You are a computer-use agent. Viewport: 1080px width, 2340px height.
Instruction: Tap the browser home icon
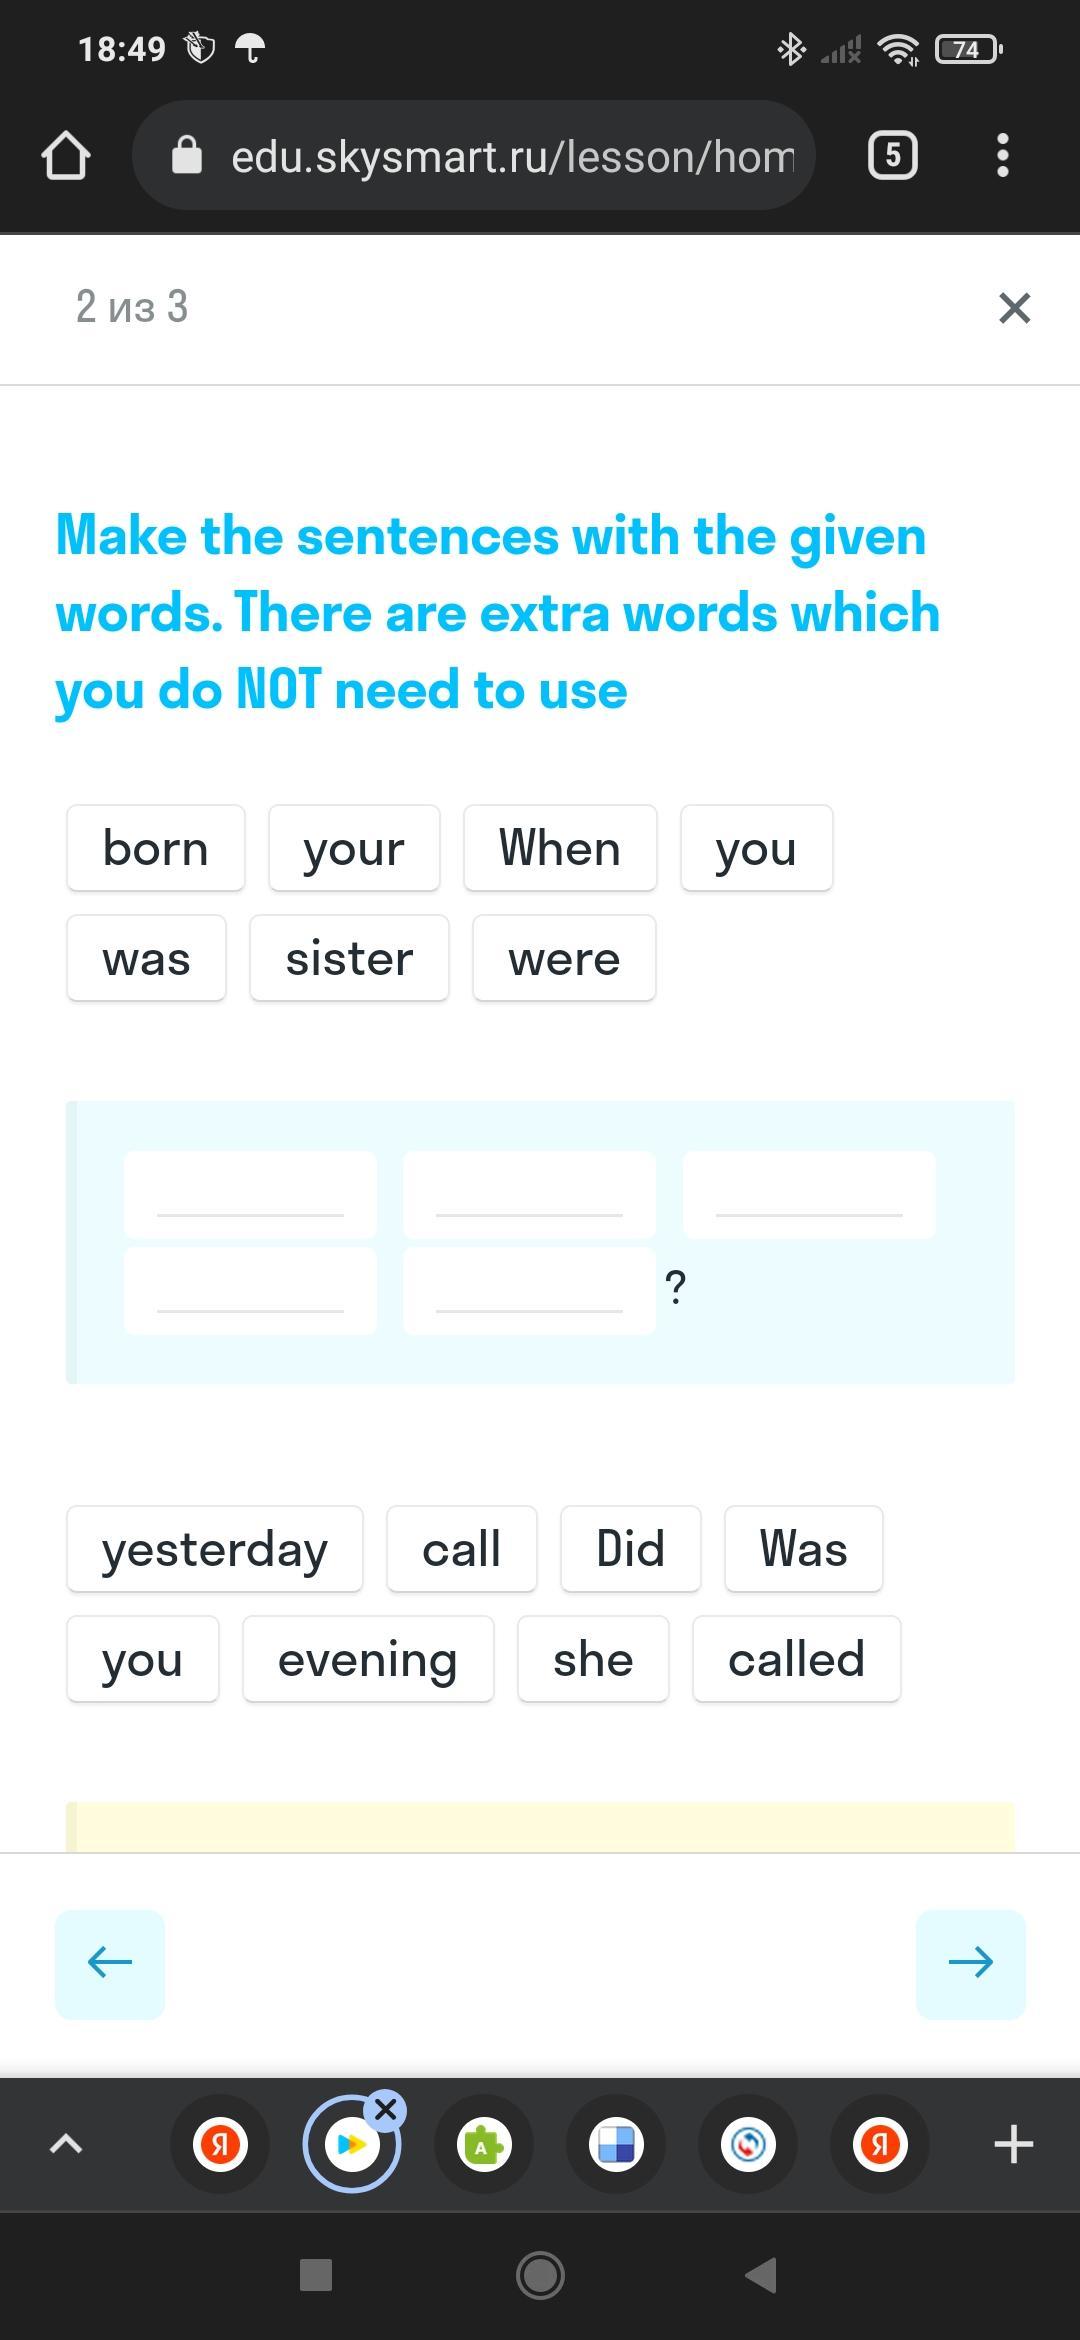[66, 156]
